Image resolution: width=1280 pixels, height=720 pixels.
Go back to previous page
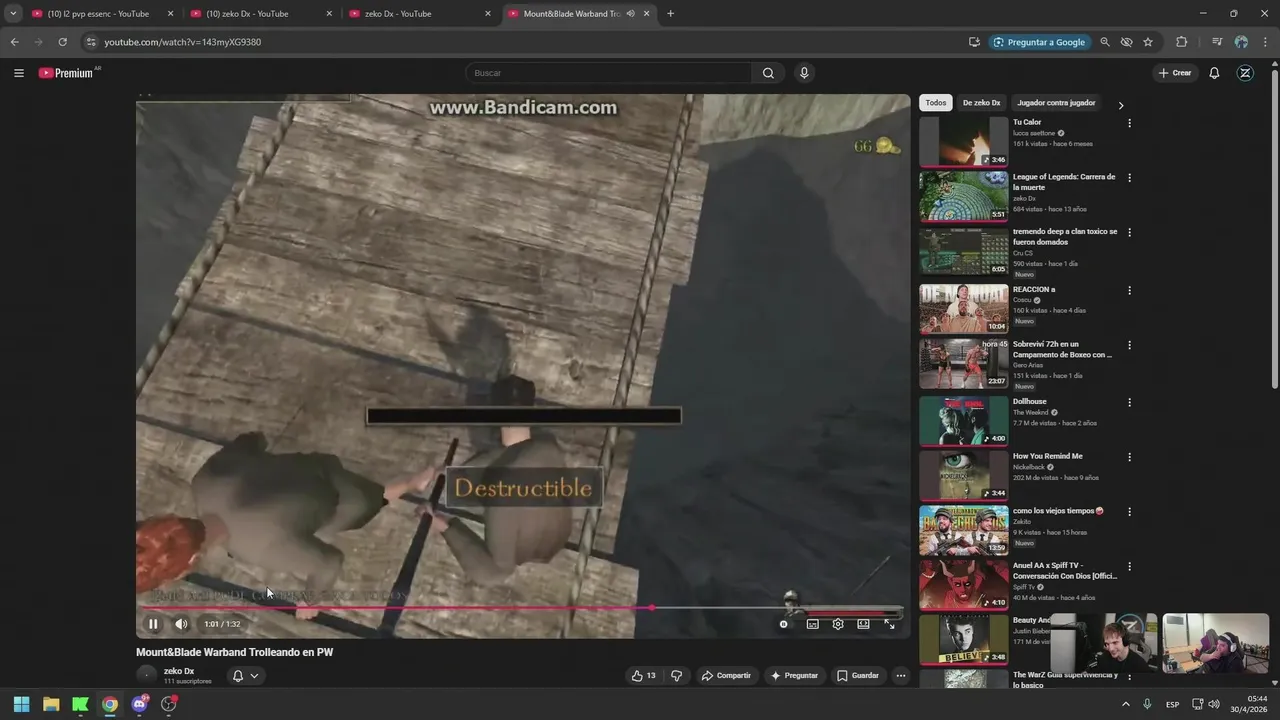[x=14, y=42]
